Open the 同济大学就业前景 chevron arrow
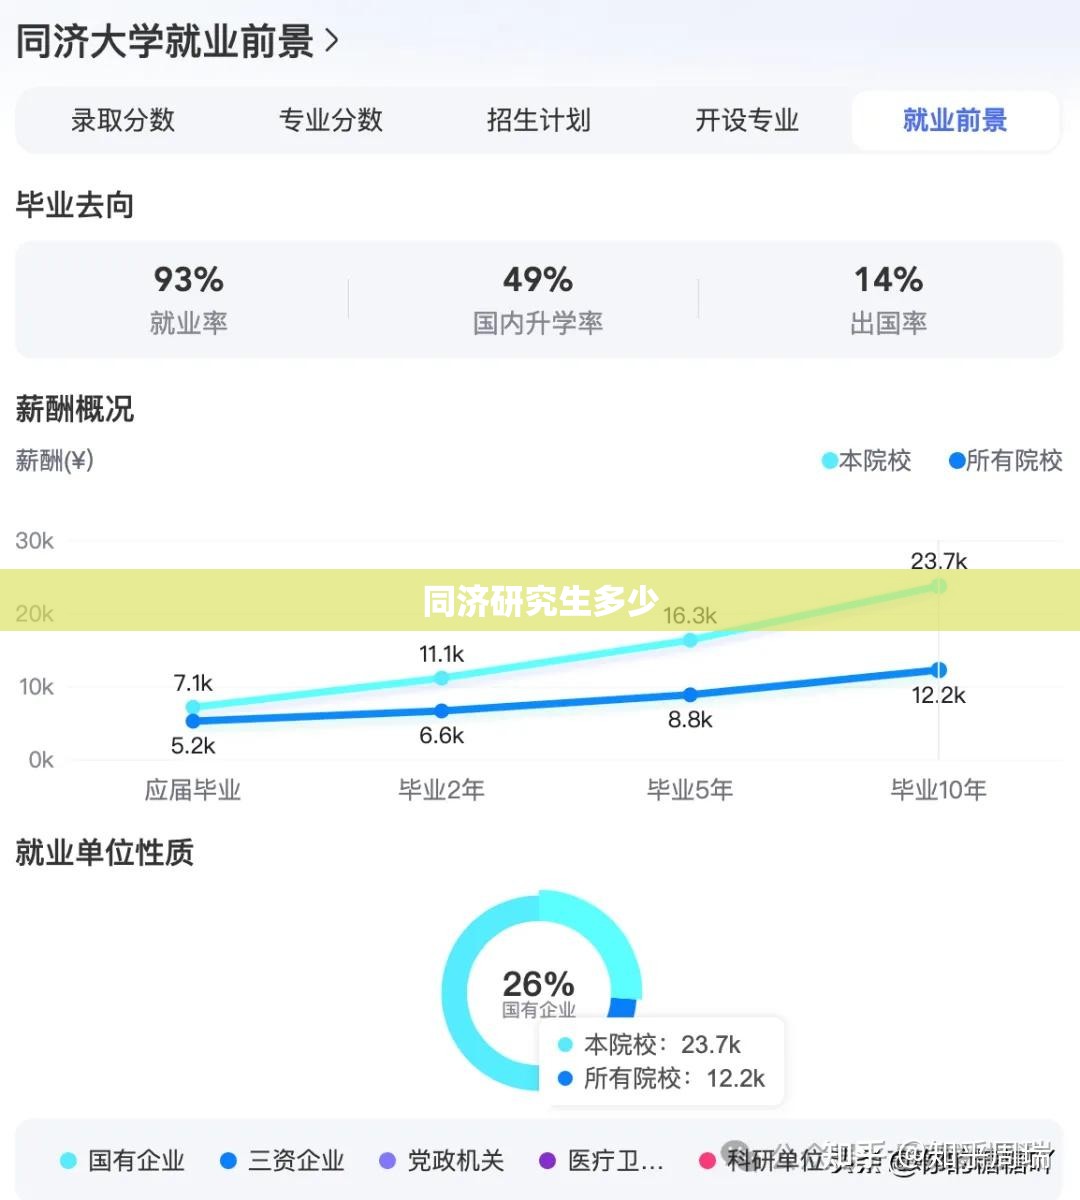Viewport: 1080px width, 1200px height. pyautogui.click(x=332, y=42)
